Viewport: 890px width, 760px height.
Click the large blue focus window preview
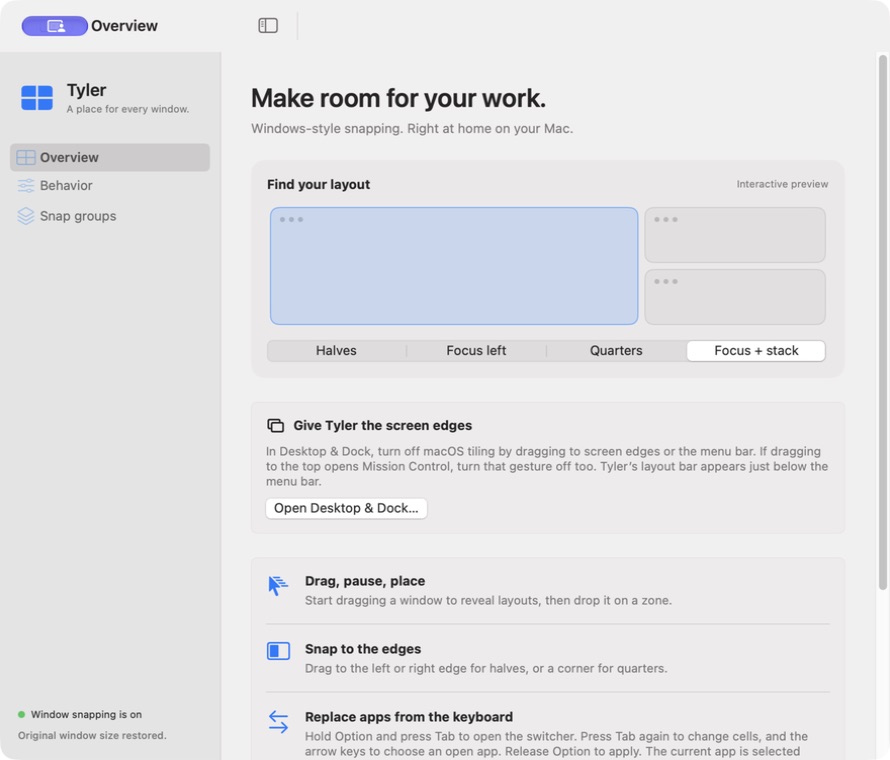point(454,266)
